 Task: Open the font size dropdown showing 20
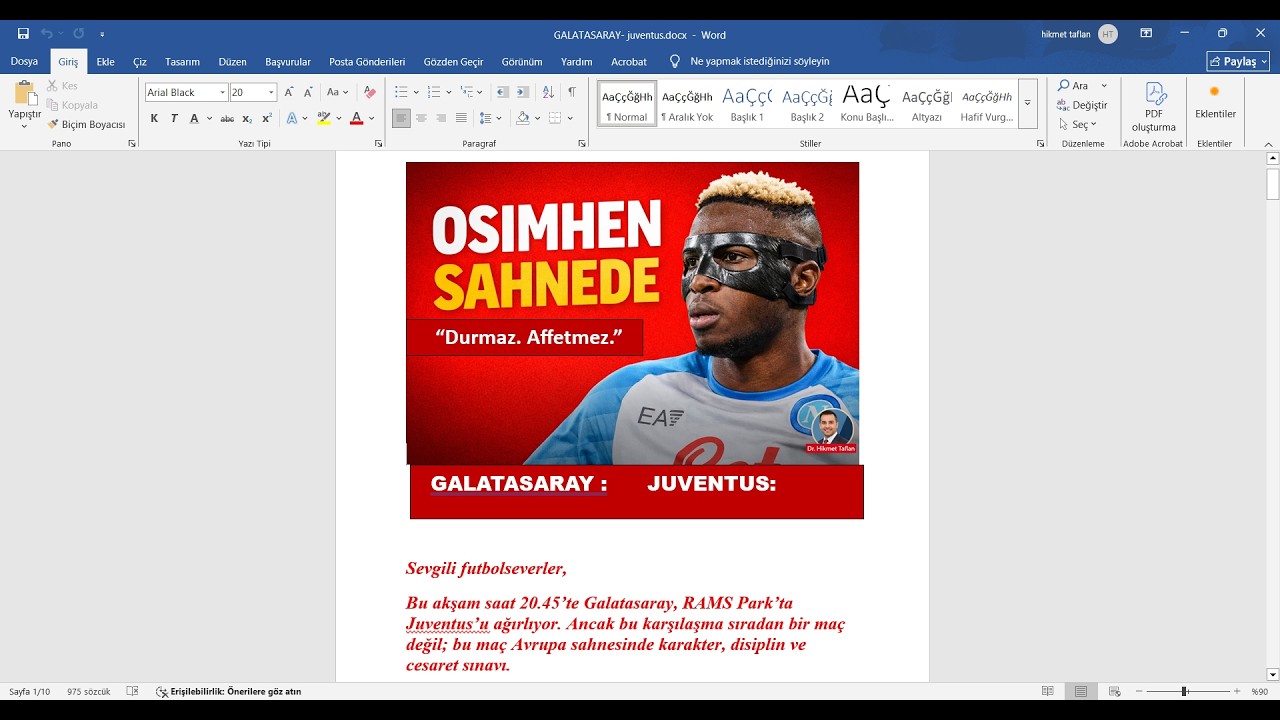click(271, 93)
